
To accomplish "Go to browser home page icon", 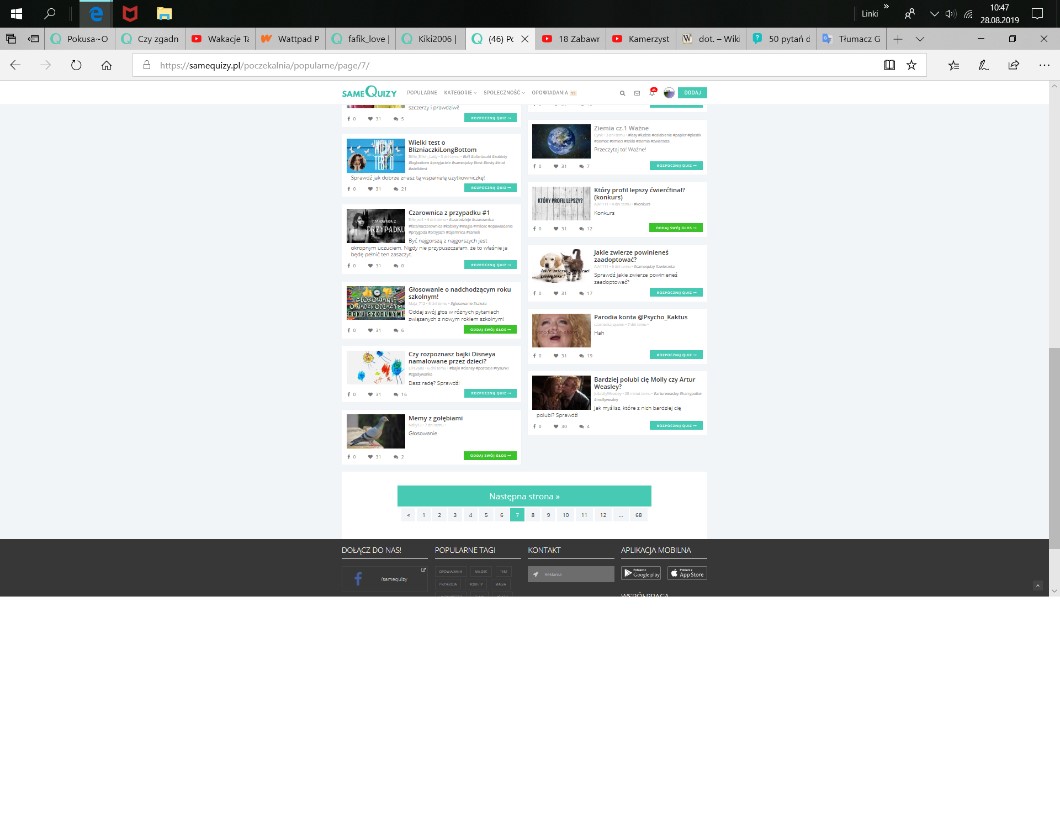I will (107, 65).
